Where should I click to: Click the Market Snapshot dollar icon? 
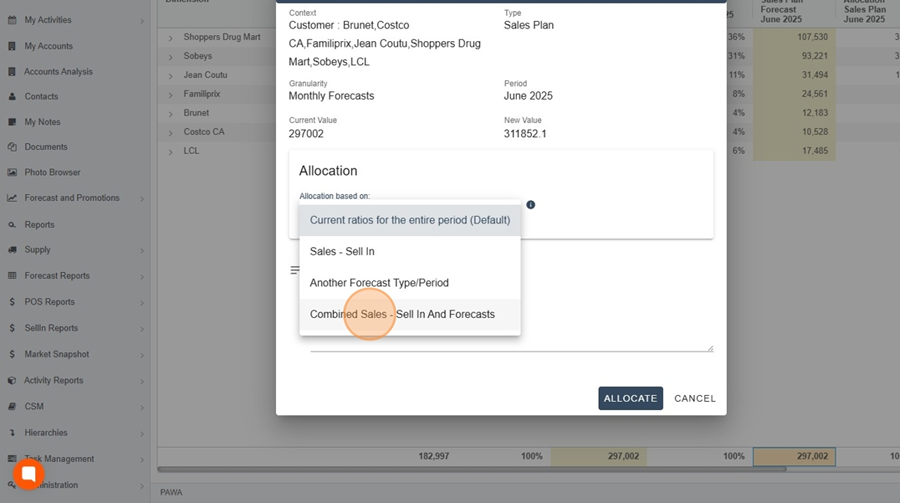(12, 354)
